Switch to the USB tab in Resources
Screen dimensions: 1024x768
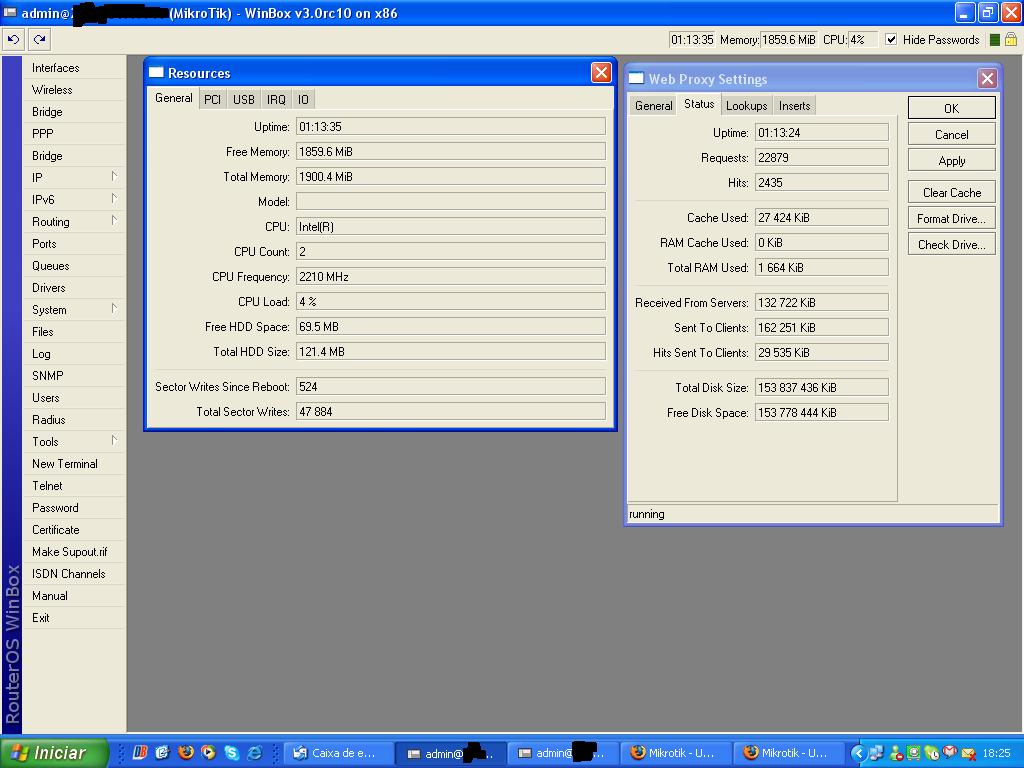pyautogui.click(x=244, y=99)
